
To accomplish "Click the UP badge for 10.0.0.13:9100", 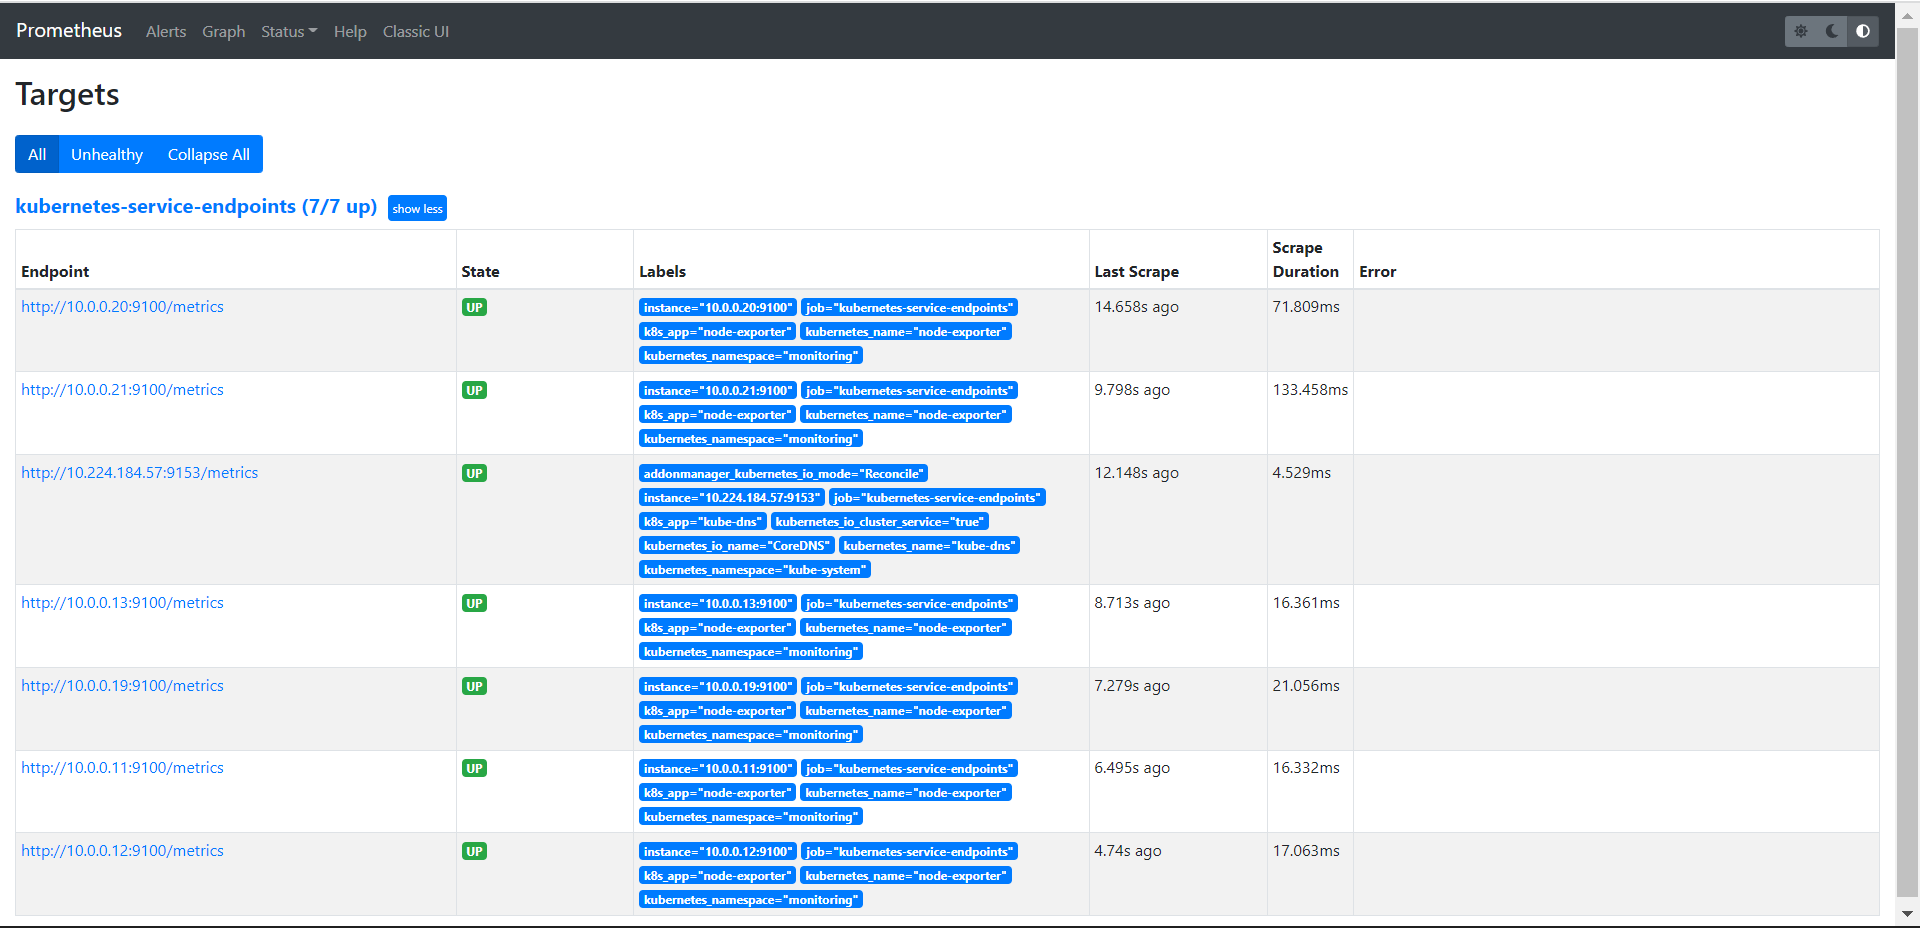I will [x=474, y=603].
